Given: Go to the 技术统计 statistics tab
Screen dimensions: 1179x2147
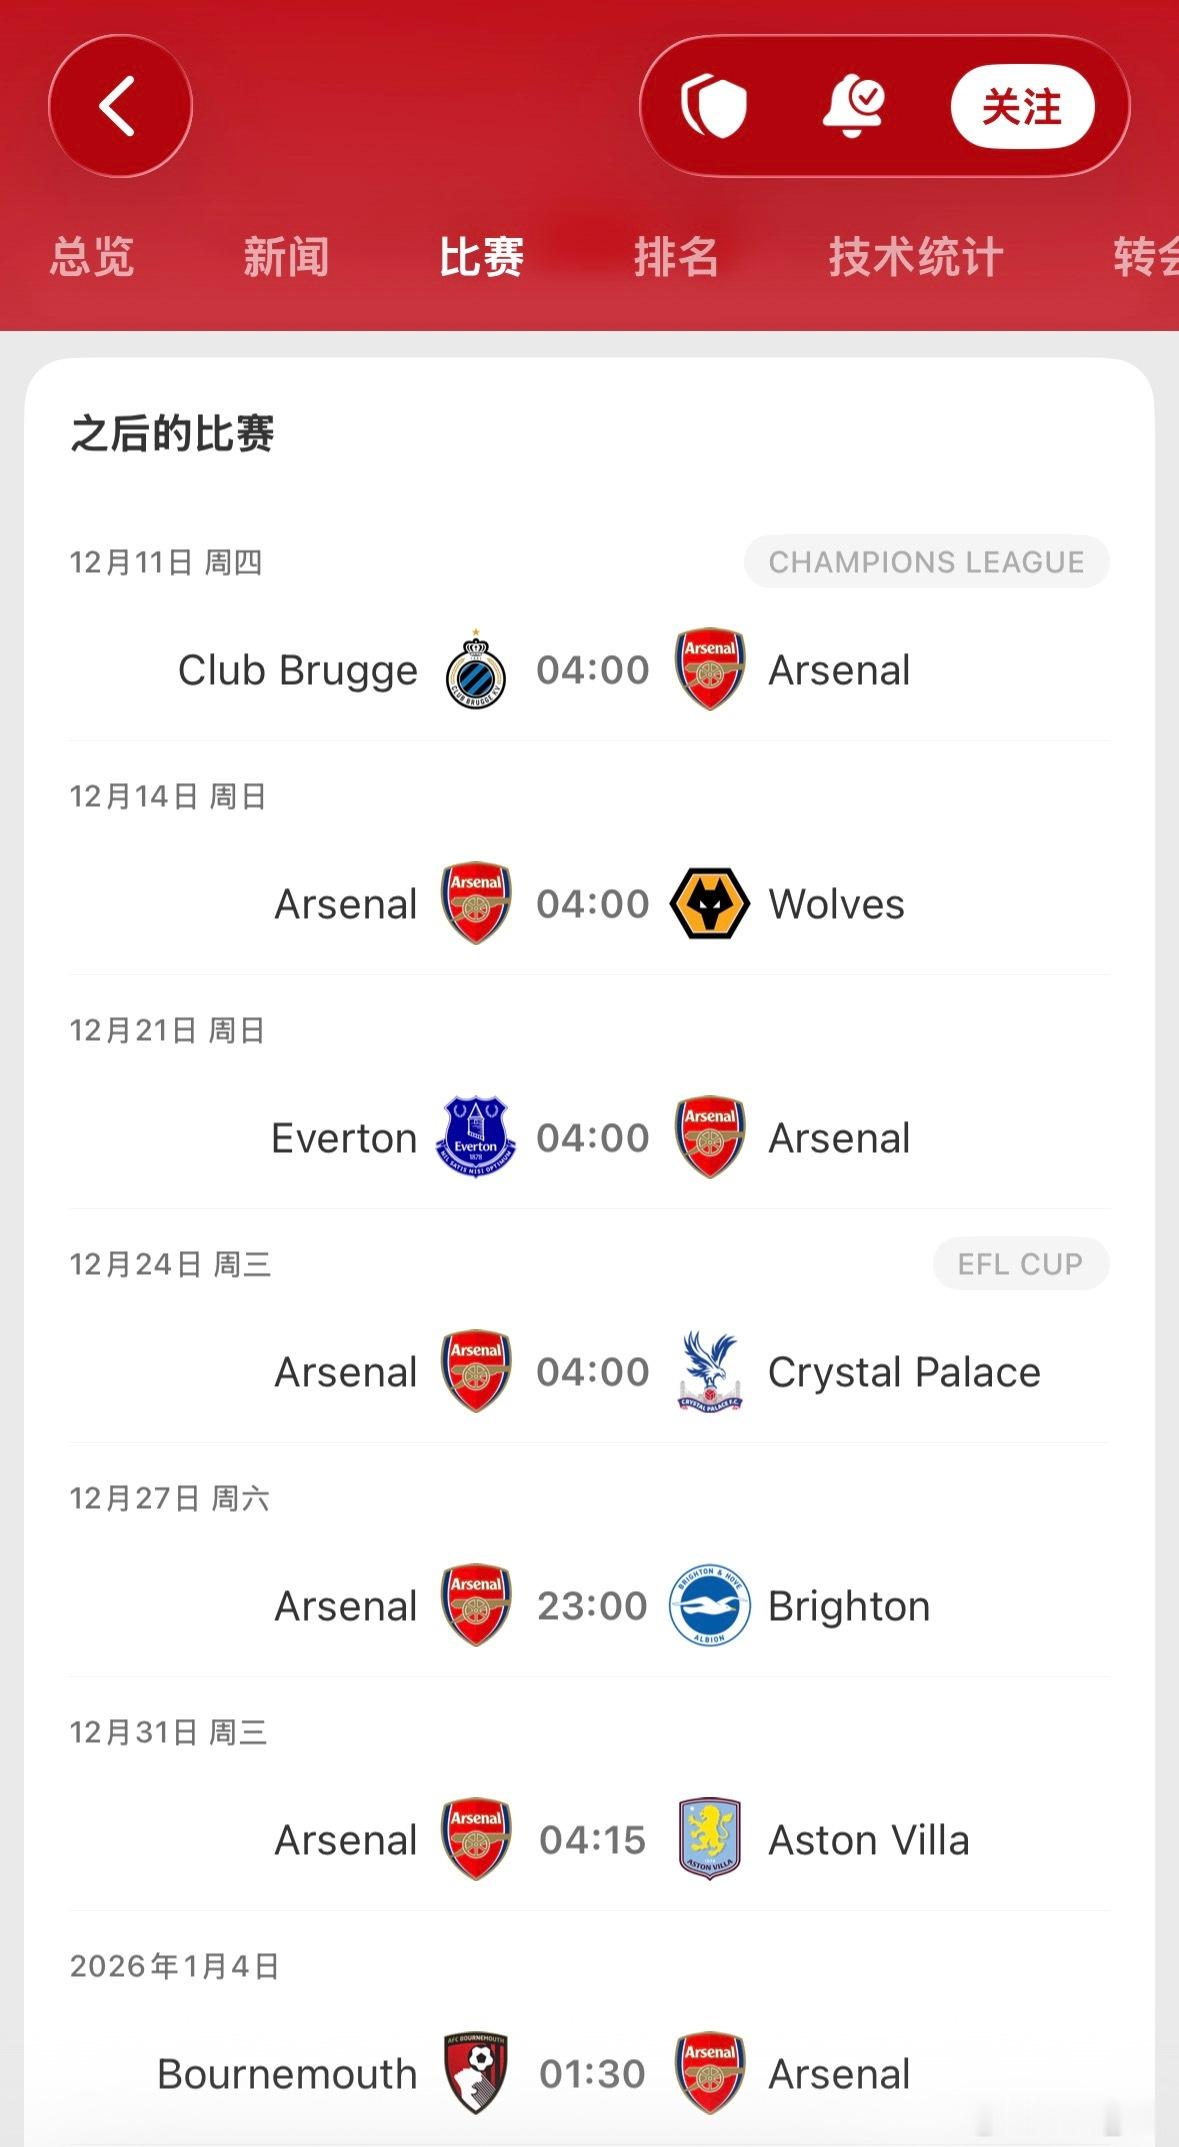Looking at the screenshot, I should [x=915, y=257].
